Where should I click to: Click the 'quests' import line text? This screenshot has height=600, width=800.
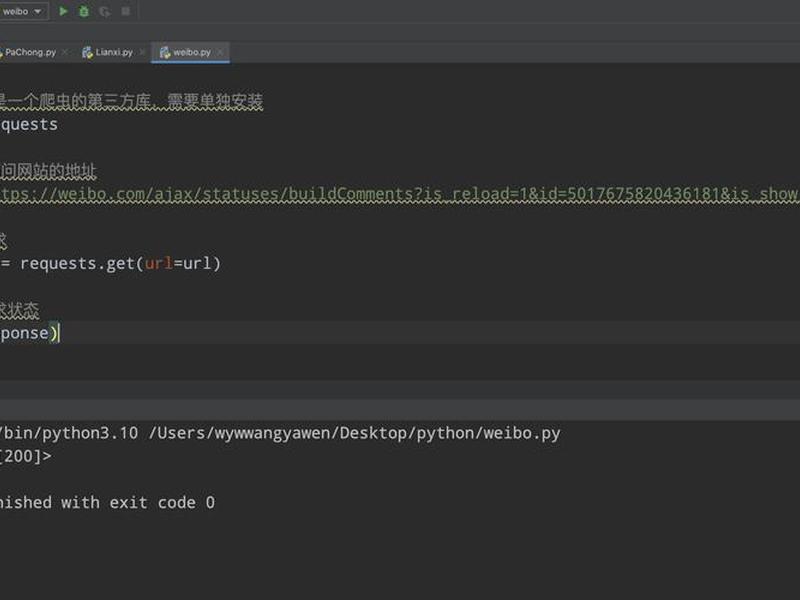(29, 124)
